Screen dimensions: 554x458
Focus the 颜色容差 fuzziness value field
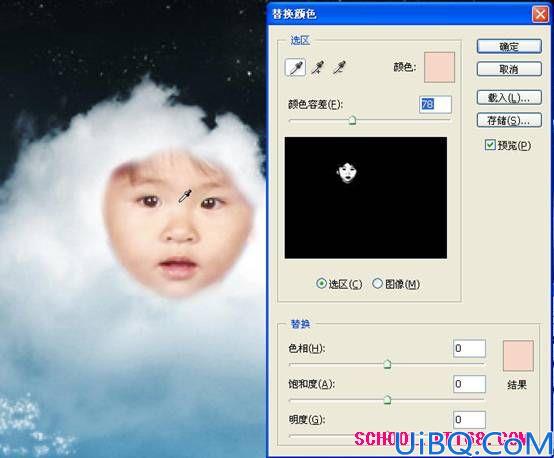(435, 105)
